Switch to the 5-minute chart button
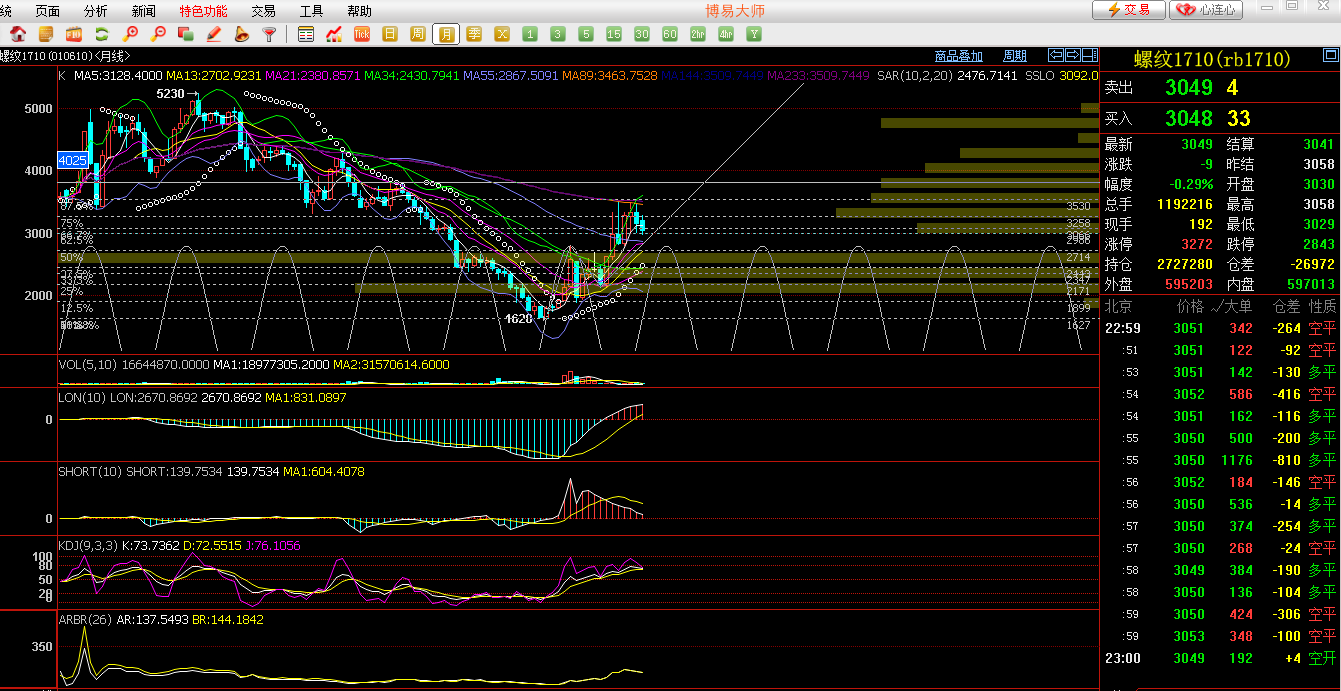 [x=586, y=34]
